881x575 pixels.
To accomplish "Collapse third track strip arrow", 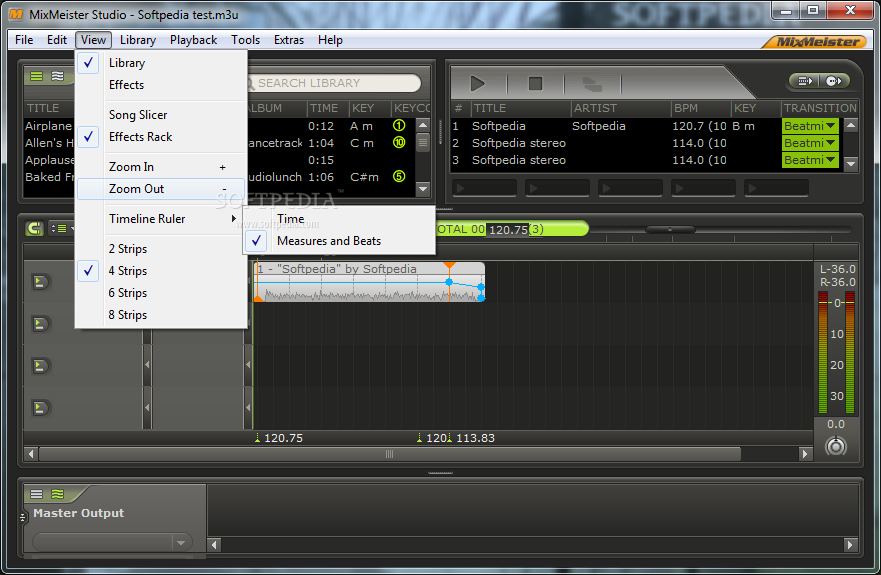I will pyautogui.click(x=147, y=365).
